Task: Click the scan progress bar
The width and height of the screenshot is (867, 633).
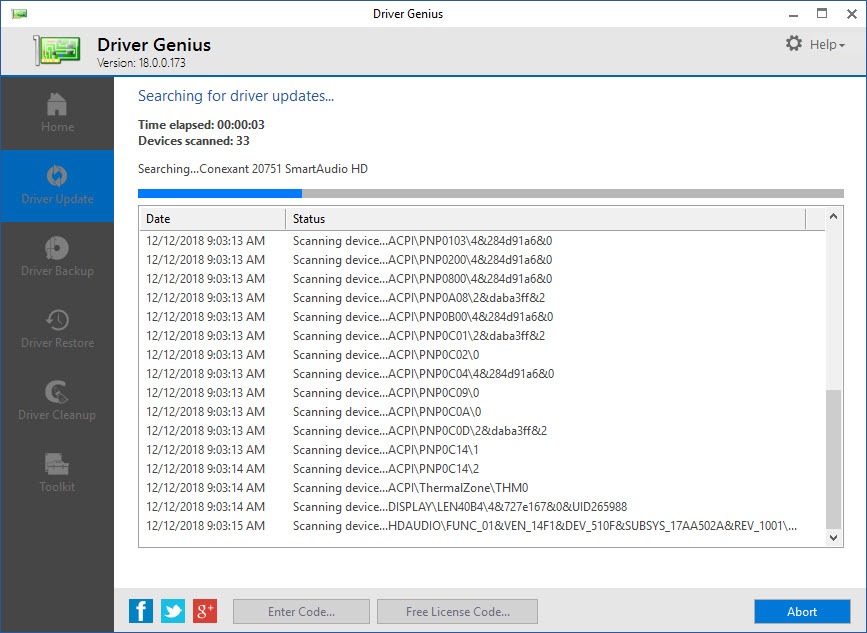Action: click(x=490, y=193)
